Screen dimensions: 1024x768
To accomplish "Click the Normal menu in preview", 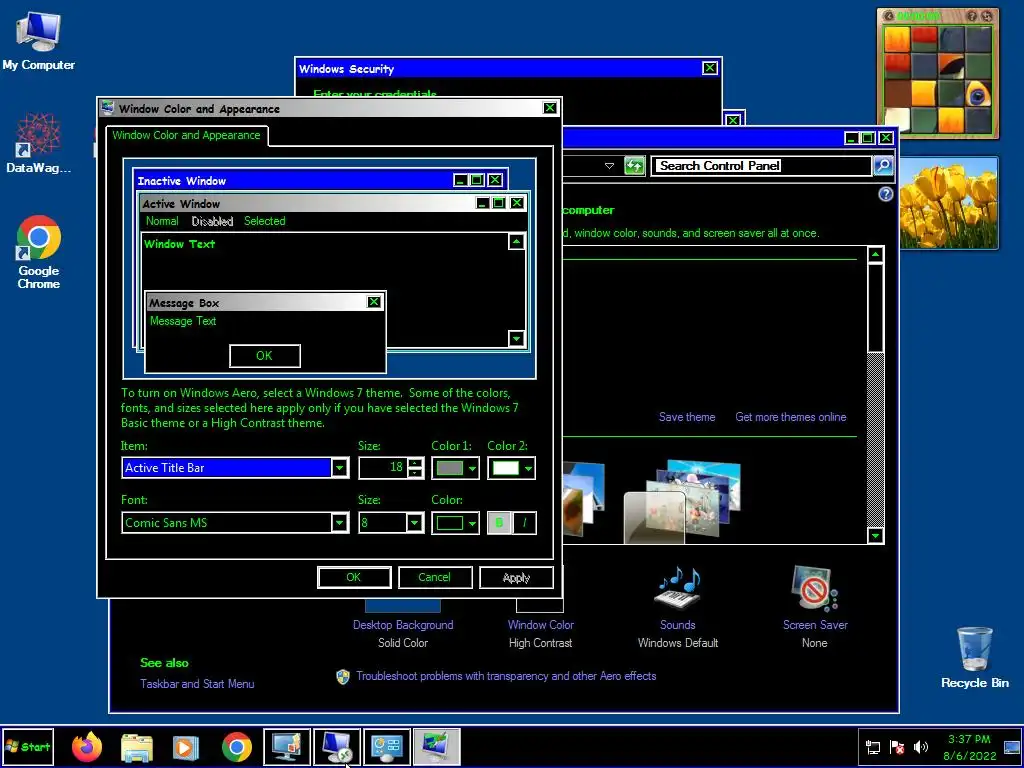I will 162,221.
